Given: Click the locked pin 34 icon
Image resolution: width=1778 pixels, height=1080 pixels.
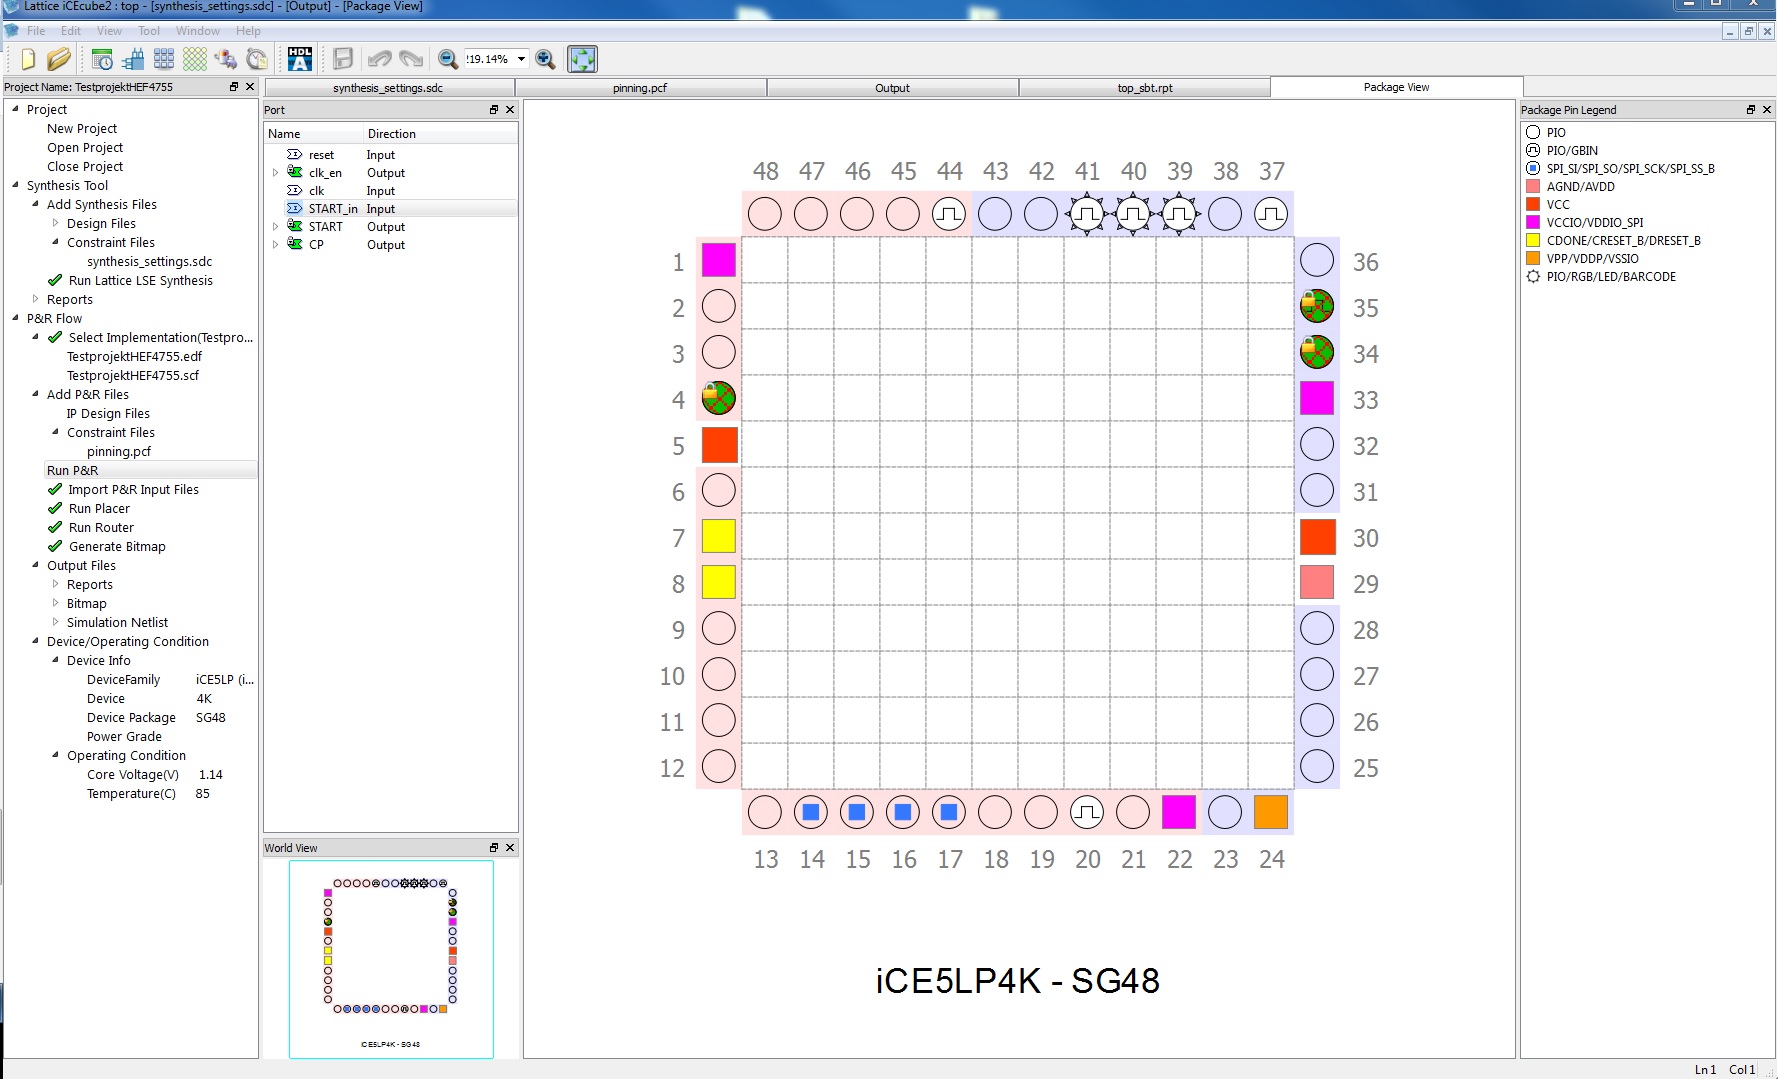Looking at the screenshot, I should tap(1317, 352).
